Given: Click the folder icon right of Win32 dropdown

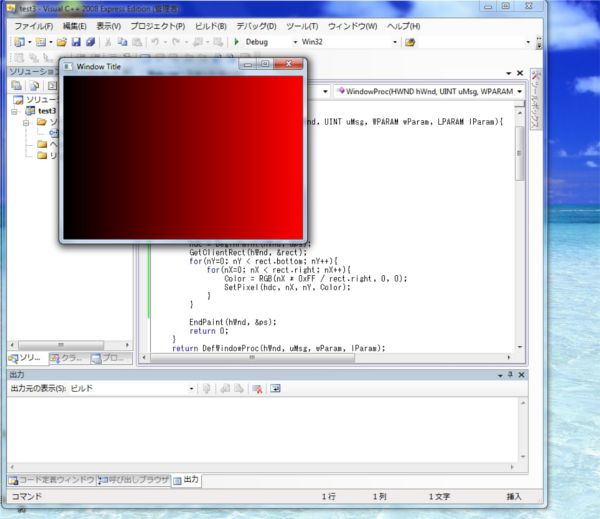Looking at the screenshot, I should pos(410,42).
